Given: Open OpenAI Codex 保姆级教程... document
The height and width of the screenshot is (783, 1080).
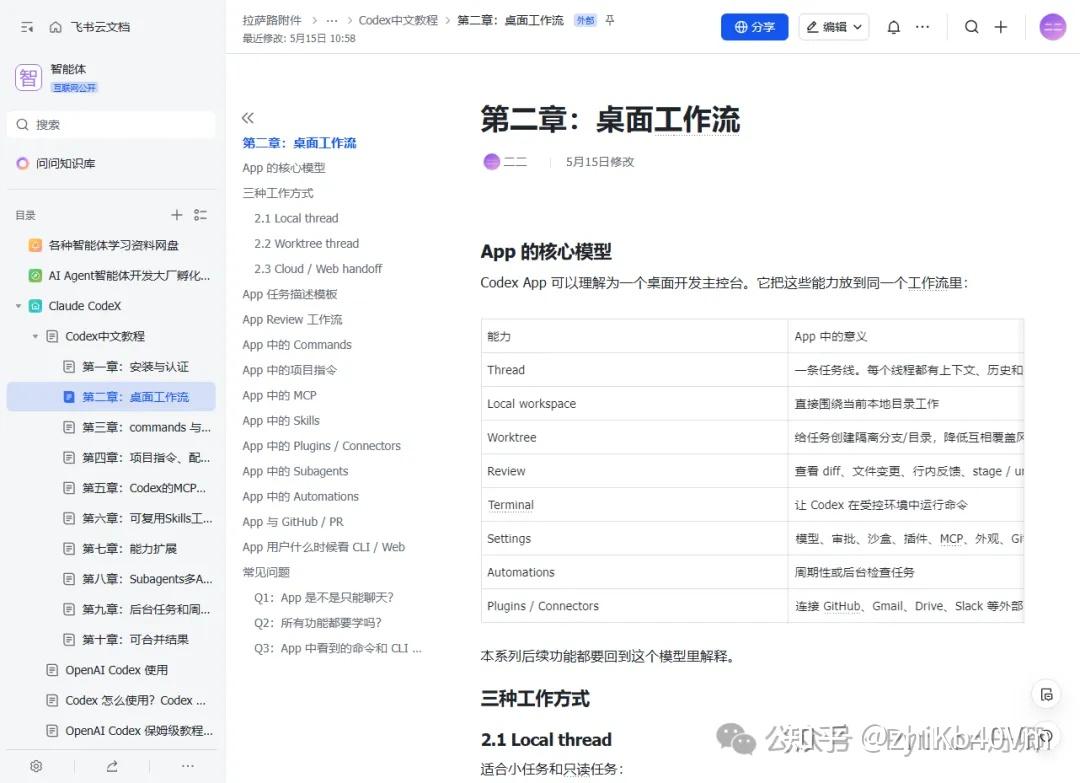Looking at the screenshot, I should pyautogui.click(x=112, y=730).
